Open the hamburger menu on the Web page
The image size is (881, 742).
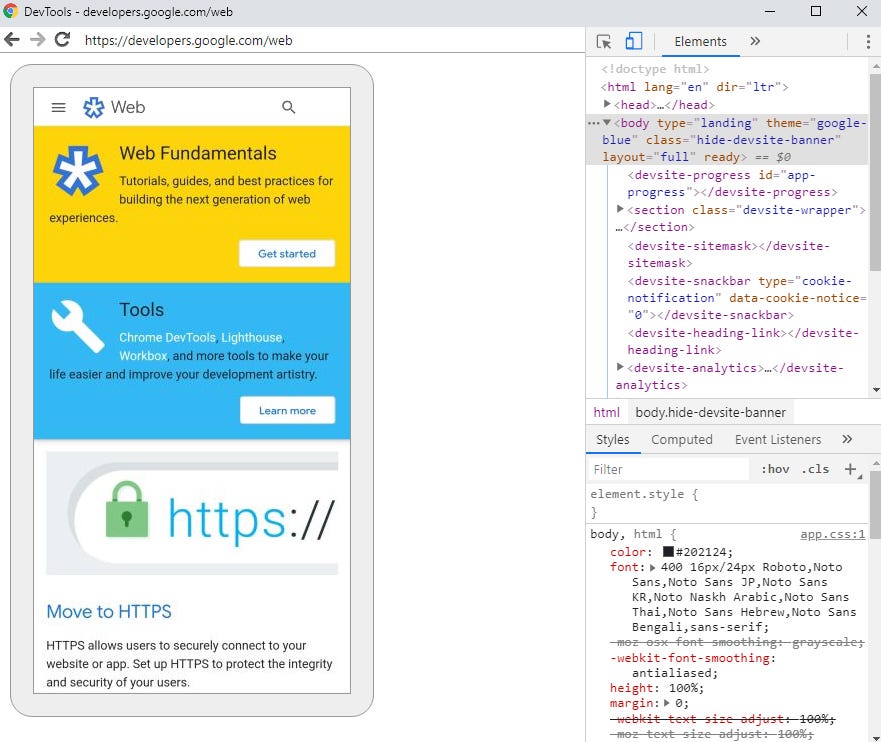[58, 107]
